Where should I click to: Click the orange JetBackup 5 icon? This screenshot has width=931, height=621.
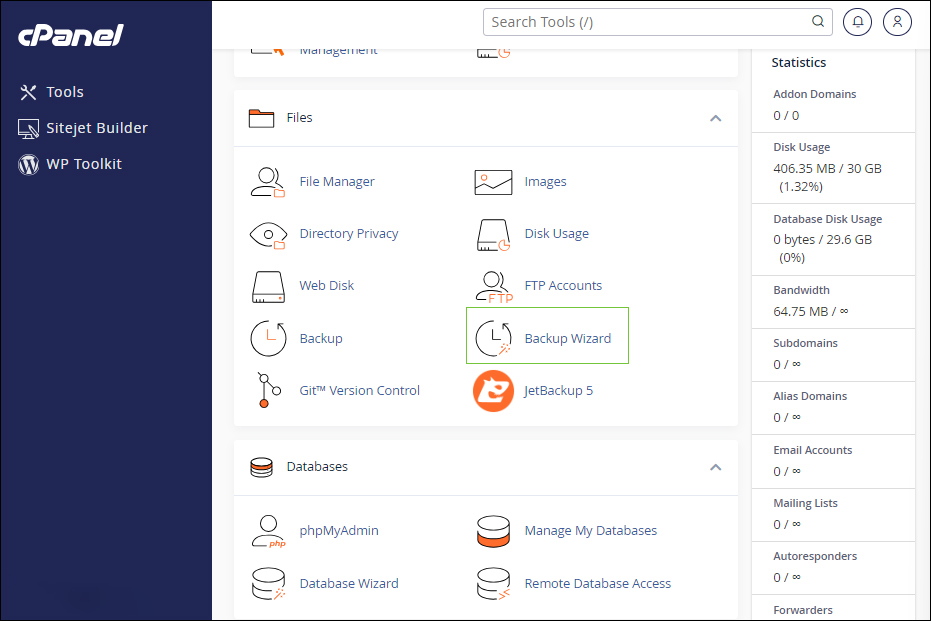493,391
